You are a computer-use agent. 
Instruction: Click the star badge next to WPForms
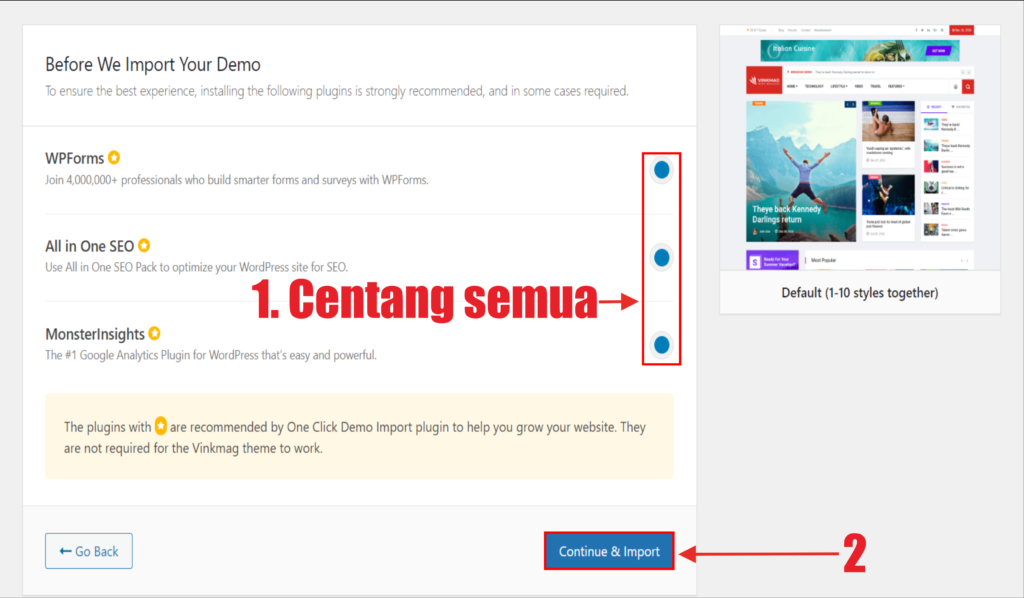pos(114,158)
